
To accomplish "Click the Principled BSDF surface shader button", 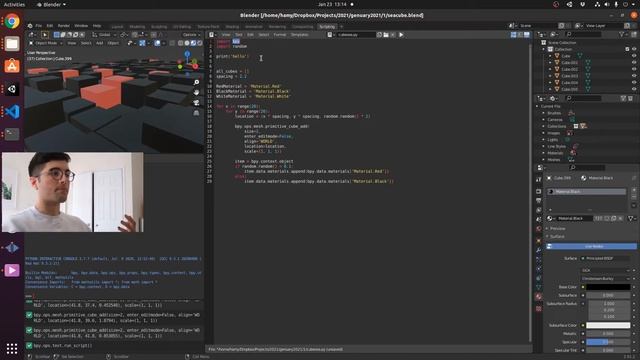I will (x=606, y=258).
